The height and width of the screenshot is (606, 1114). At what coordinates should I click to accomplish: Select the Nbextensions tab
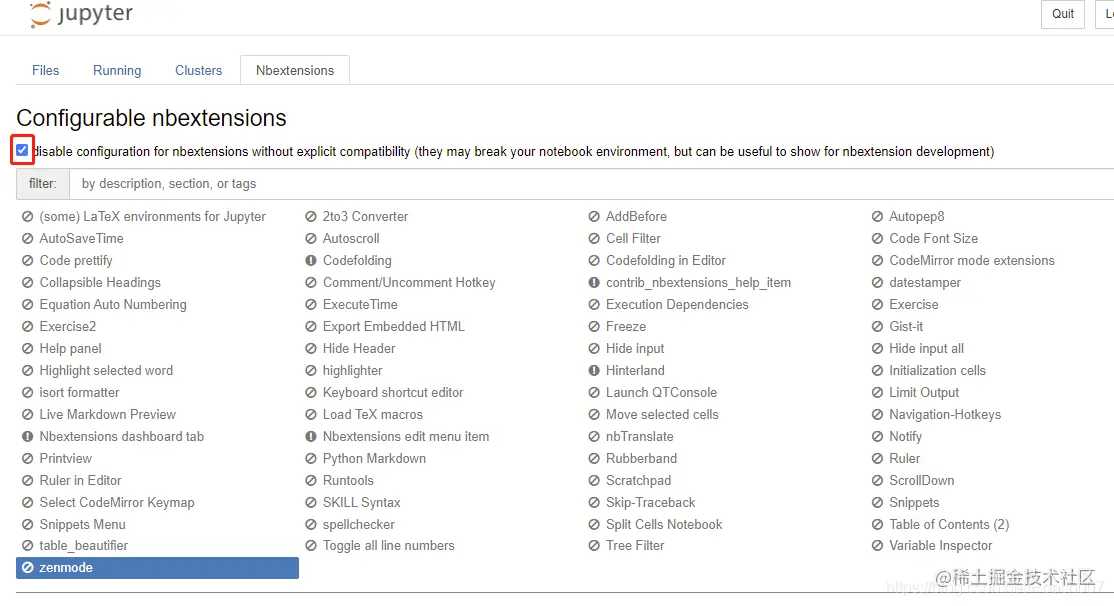(295, 71)
